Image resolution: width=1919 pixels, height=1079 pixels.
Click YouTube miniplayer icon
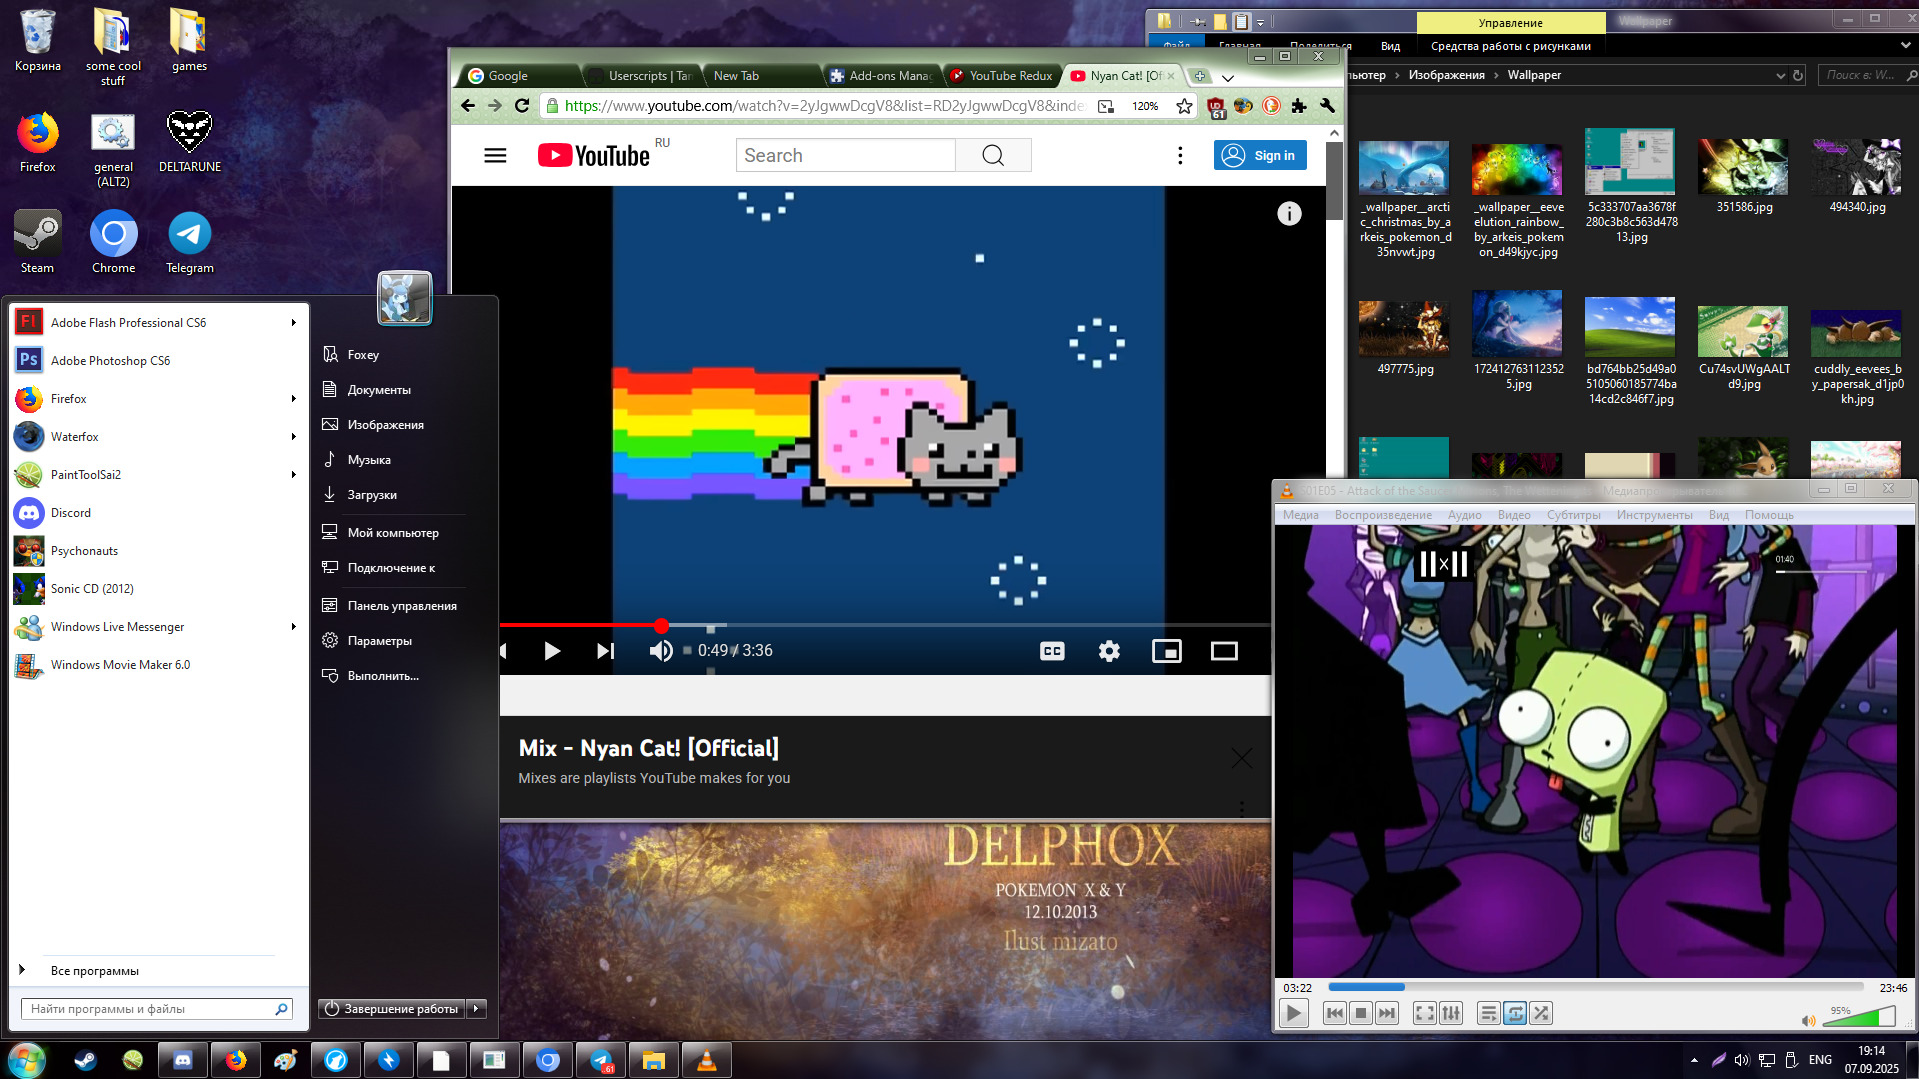[1166, 651]
